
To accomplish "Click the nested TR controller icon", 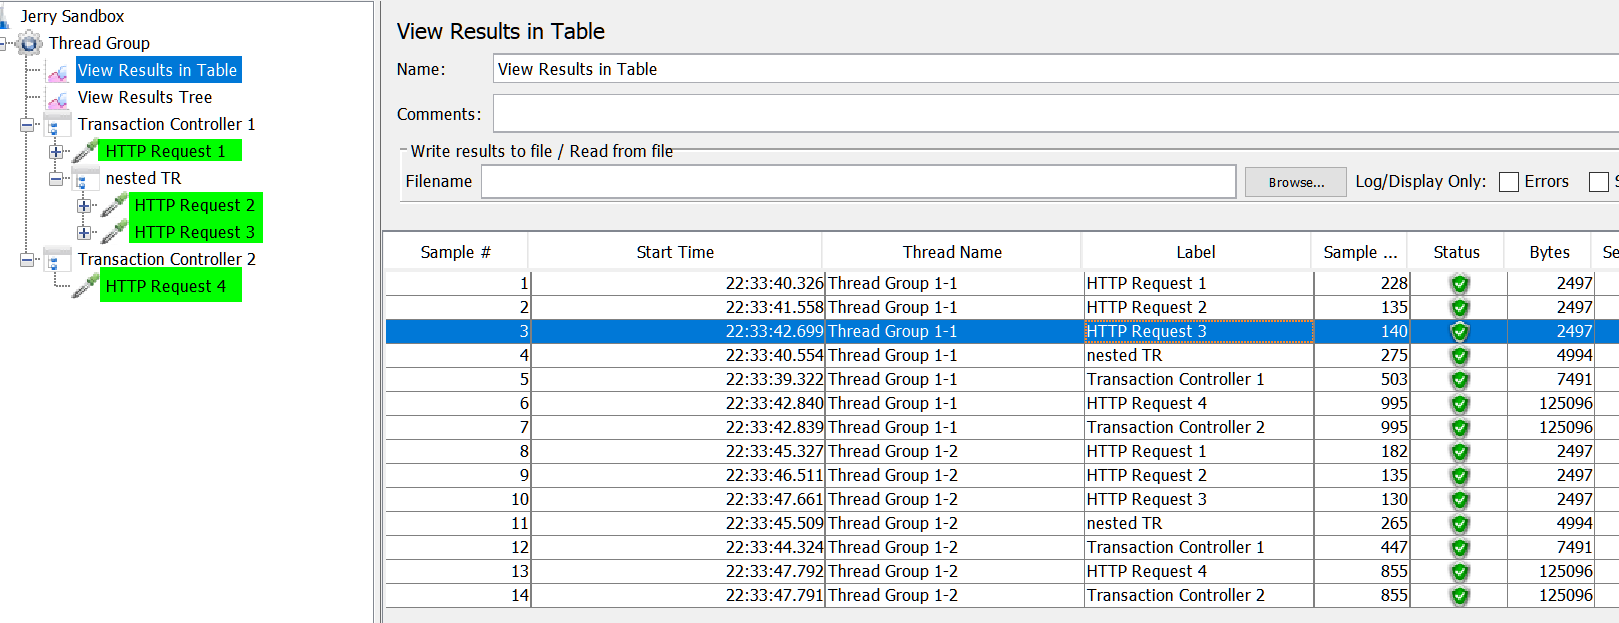I will point(85,179).
